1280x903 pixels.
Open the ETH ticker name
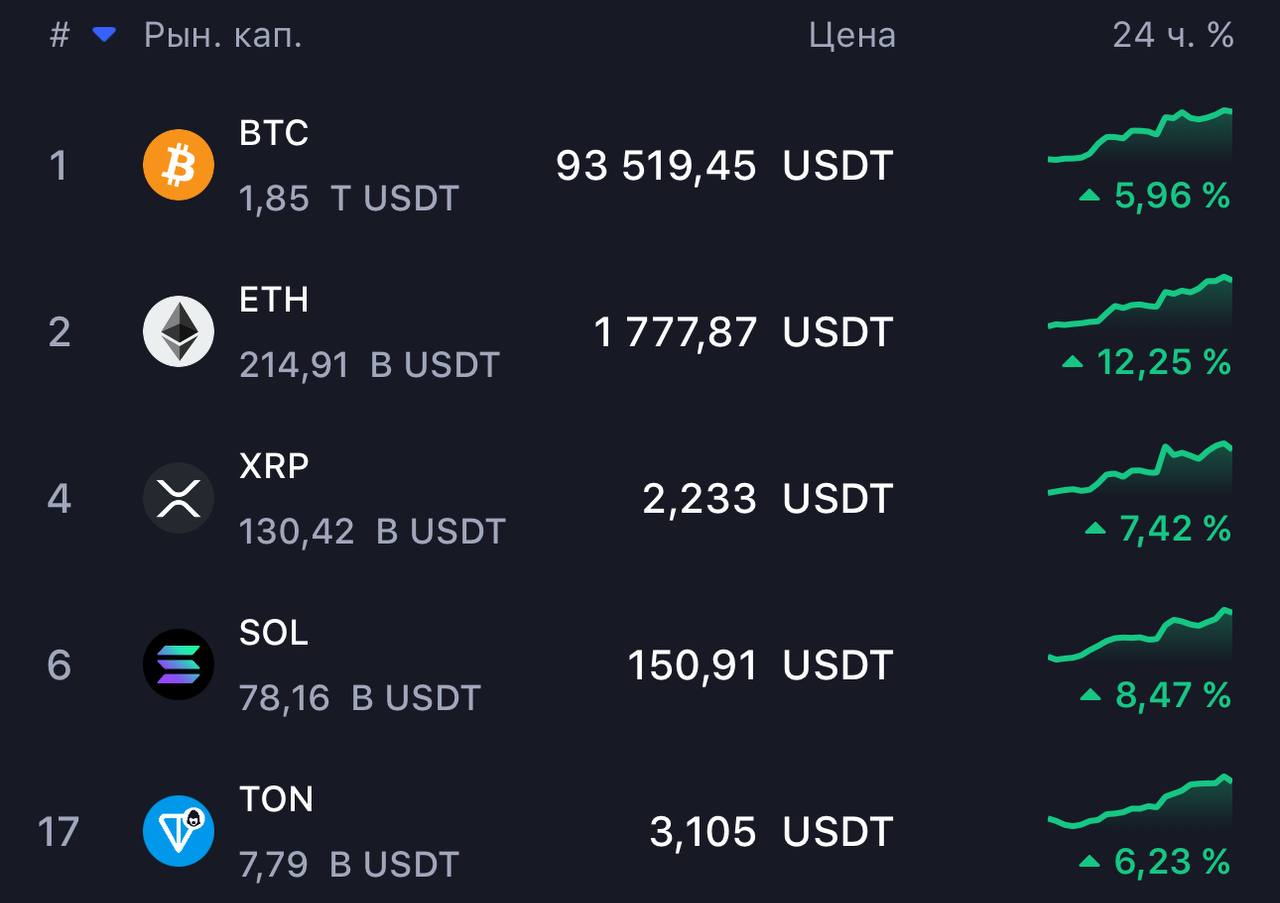pyautogui.click(x=274, y=299)
